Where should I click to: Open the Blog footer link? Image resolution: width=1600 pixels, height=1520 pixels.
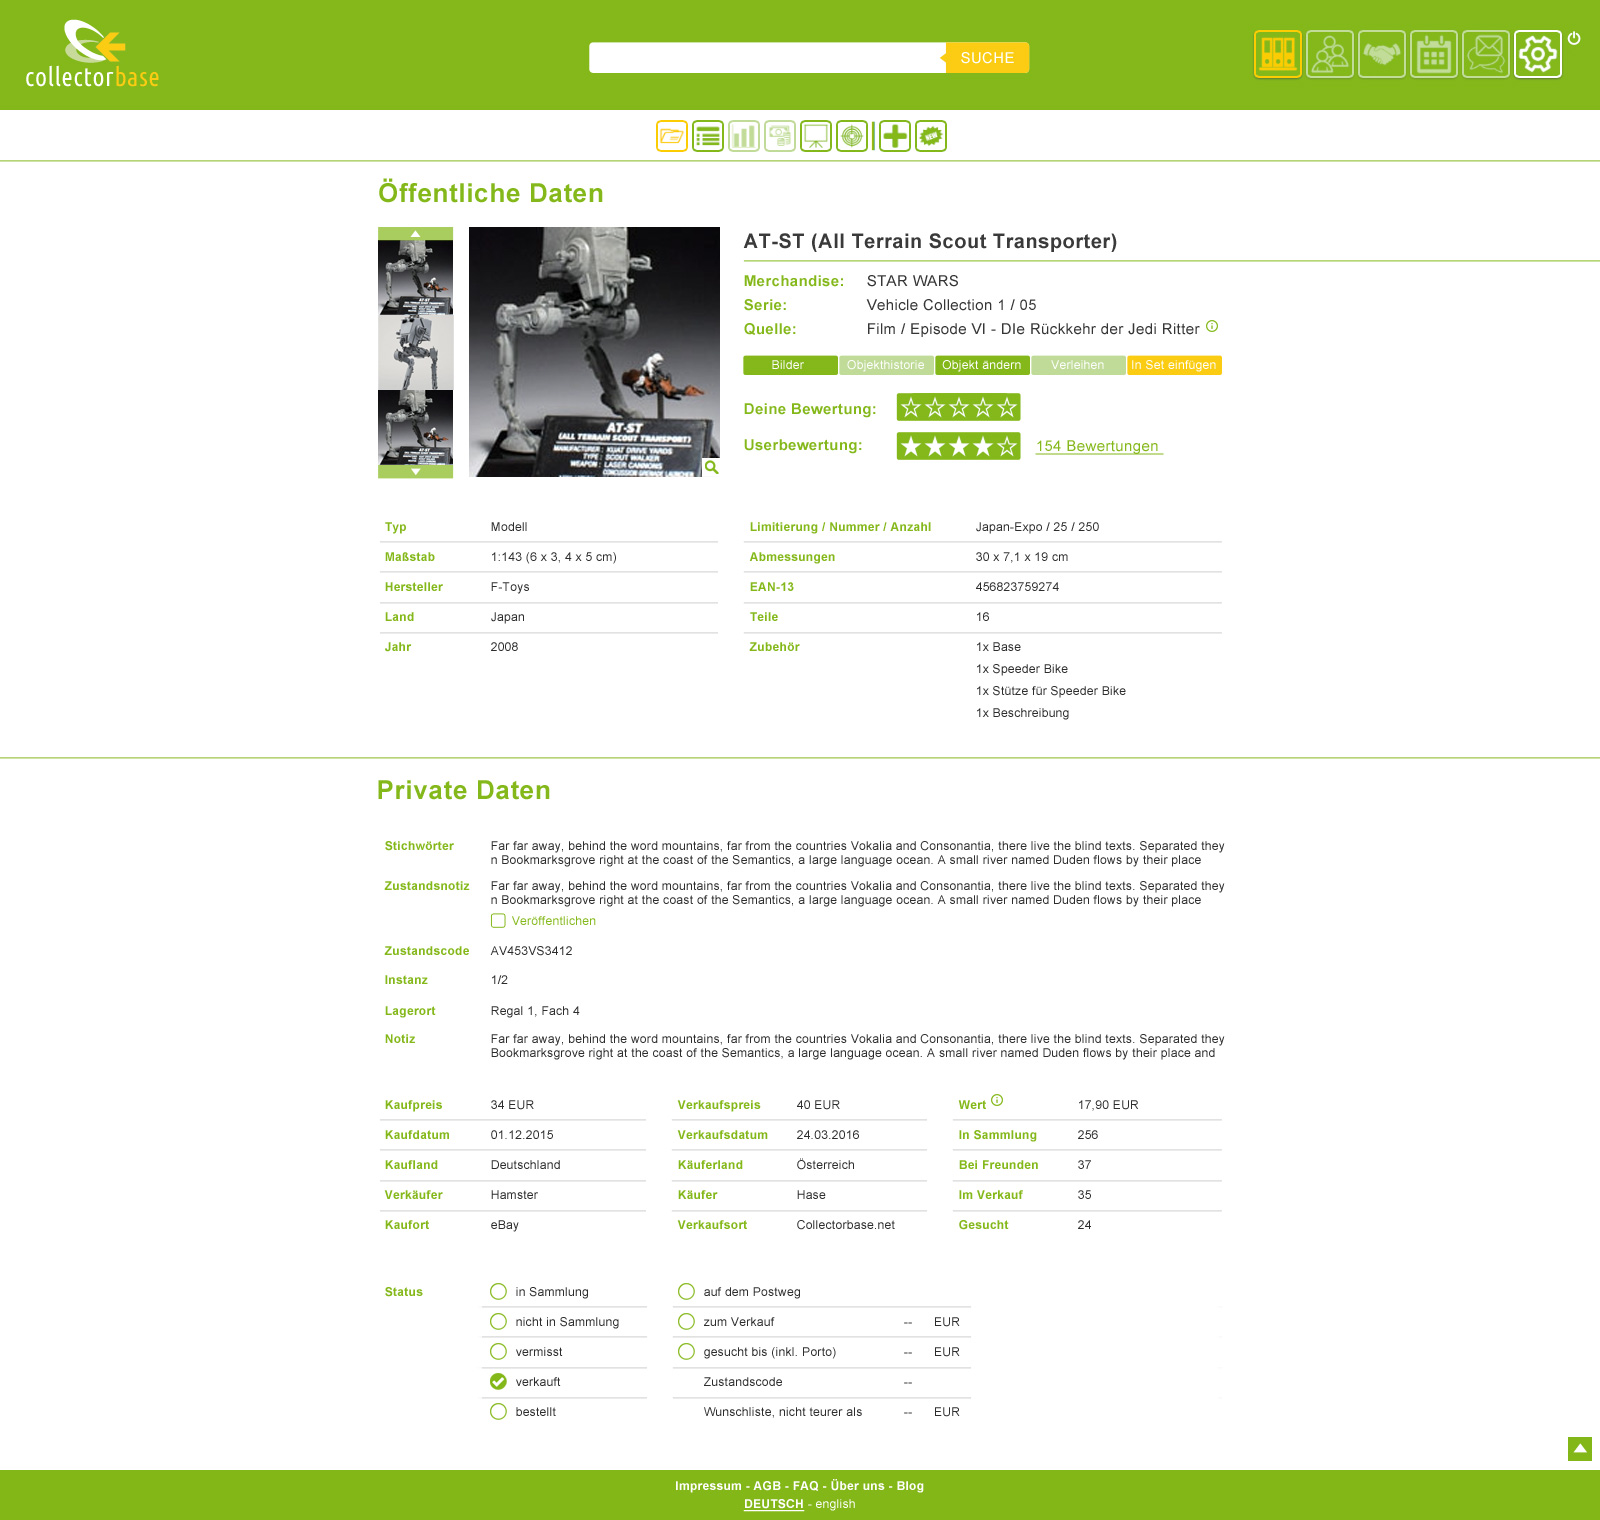(910, 1486)
